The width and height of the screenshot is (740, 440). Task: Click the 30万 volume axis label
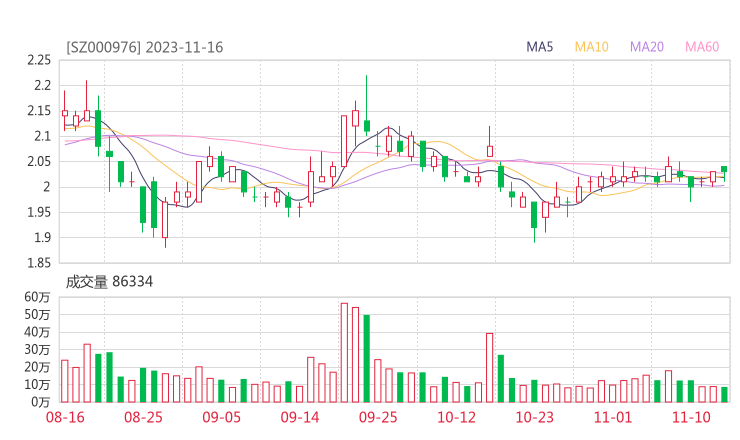tap(37, 349)
